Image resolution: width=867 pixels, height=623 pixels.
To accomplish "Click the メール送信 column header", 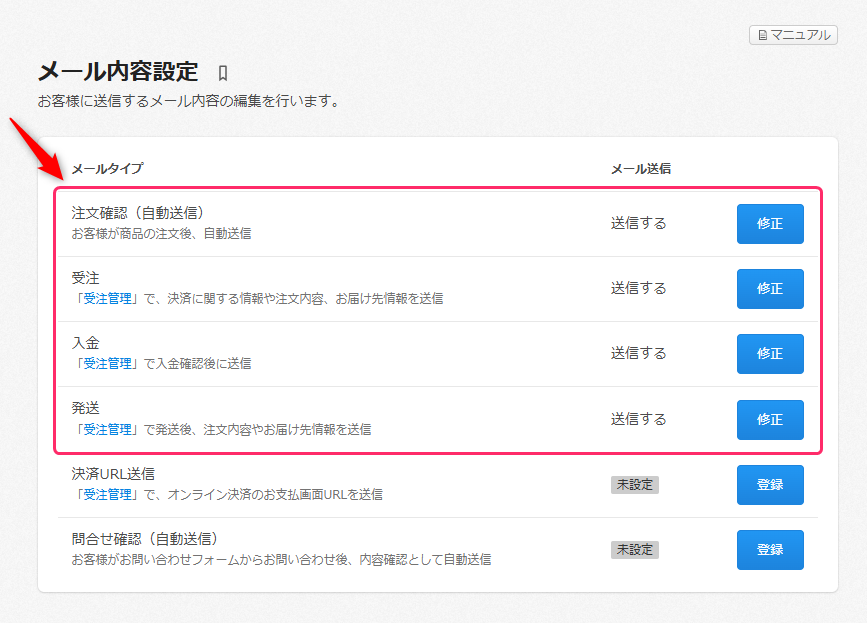I will 640,169.
